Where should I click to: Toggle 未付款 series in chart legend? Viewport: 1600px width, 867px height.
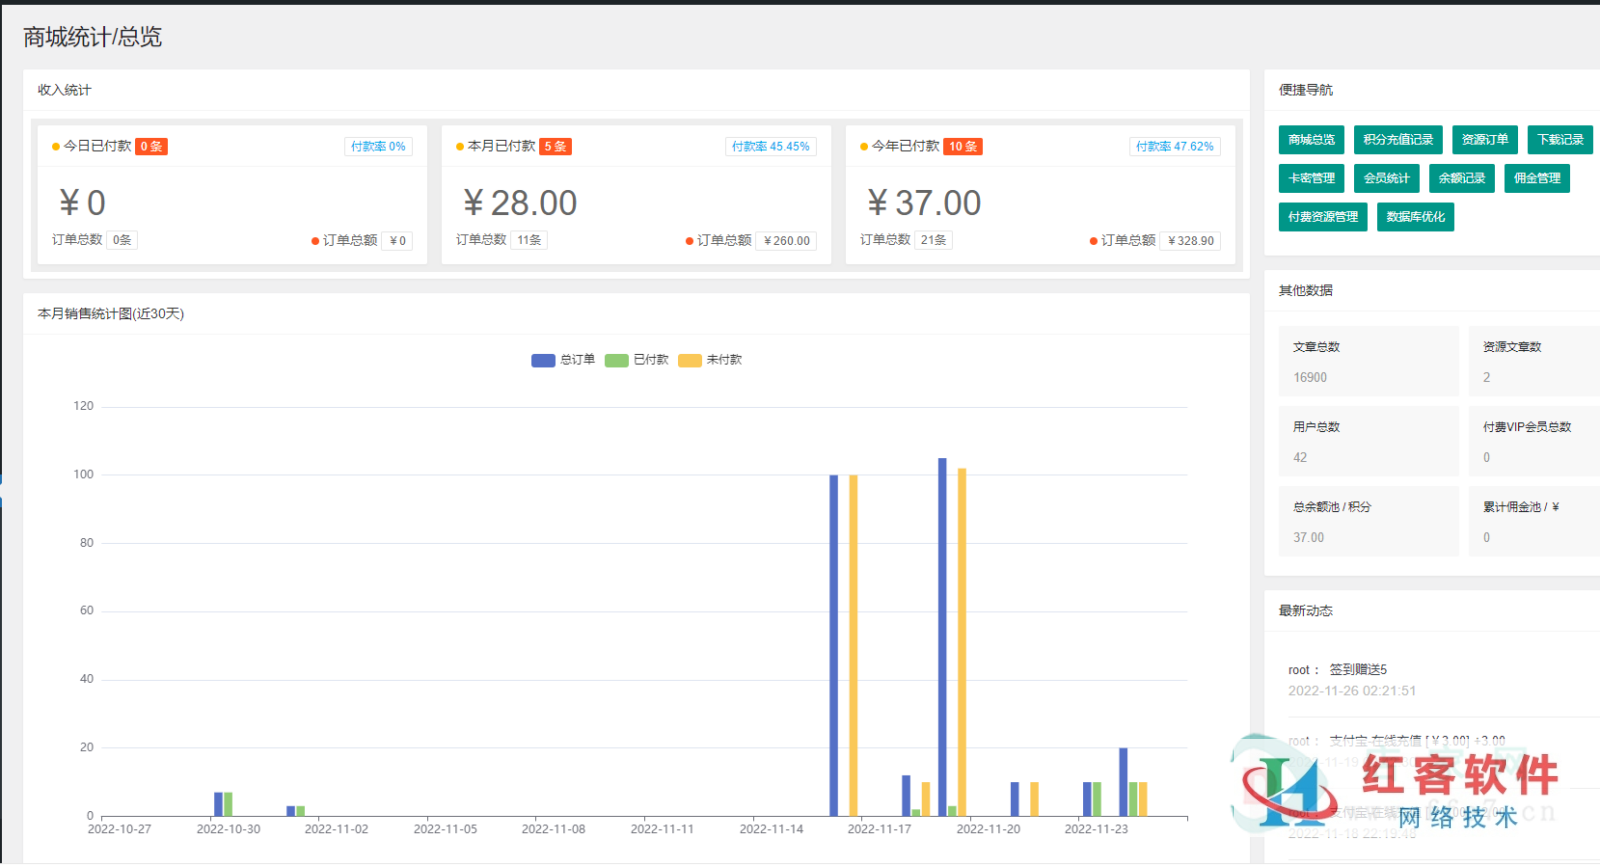point(710,360)
